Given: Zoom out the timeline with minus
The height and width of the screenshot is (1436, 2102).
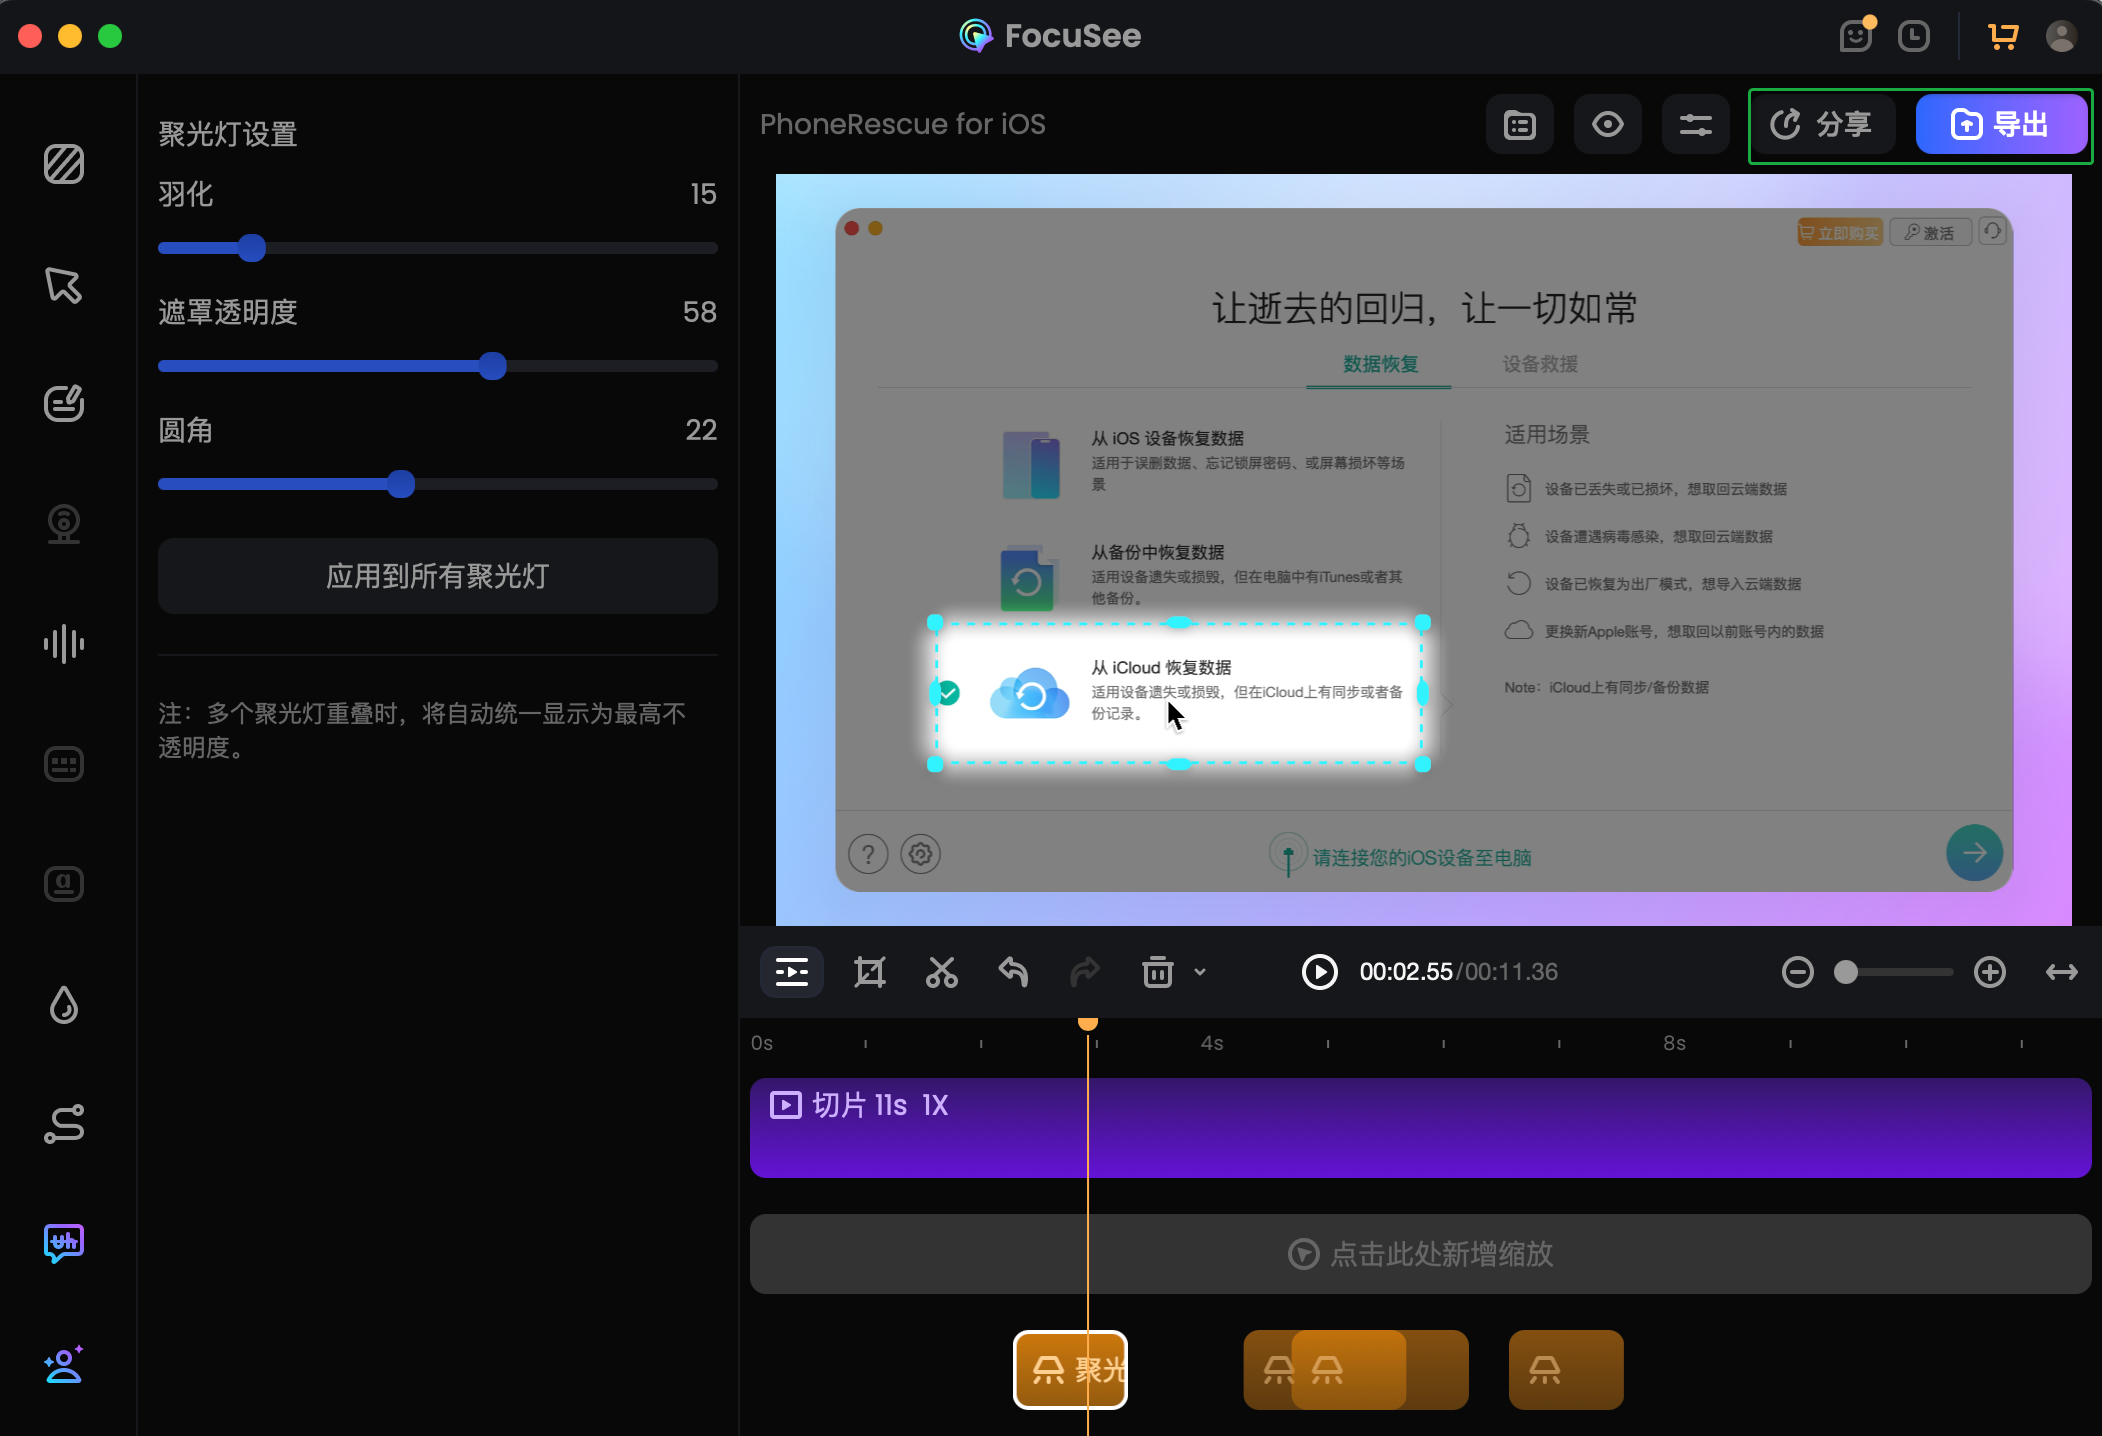Looking at the screenshot, I should (x=1798, y=972).
